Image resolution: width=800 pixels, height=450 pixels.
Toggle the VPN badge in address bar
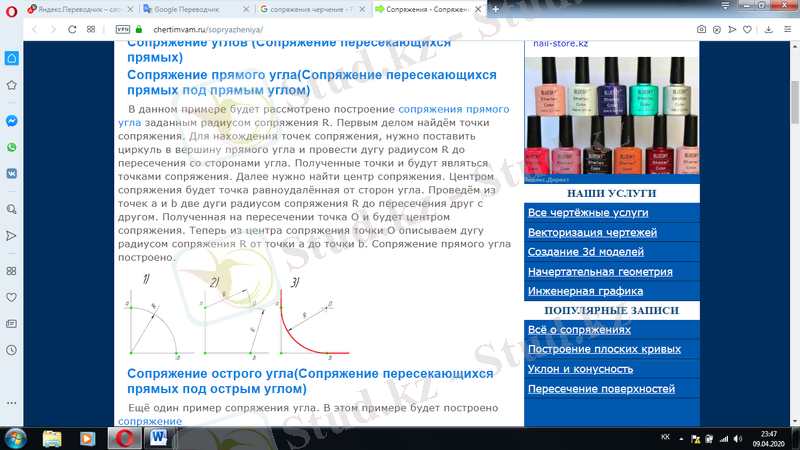point(123,30)
